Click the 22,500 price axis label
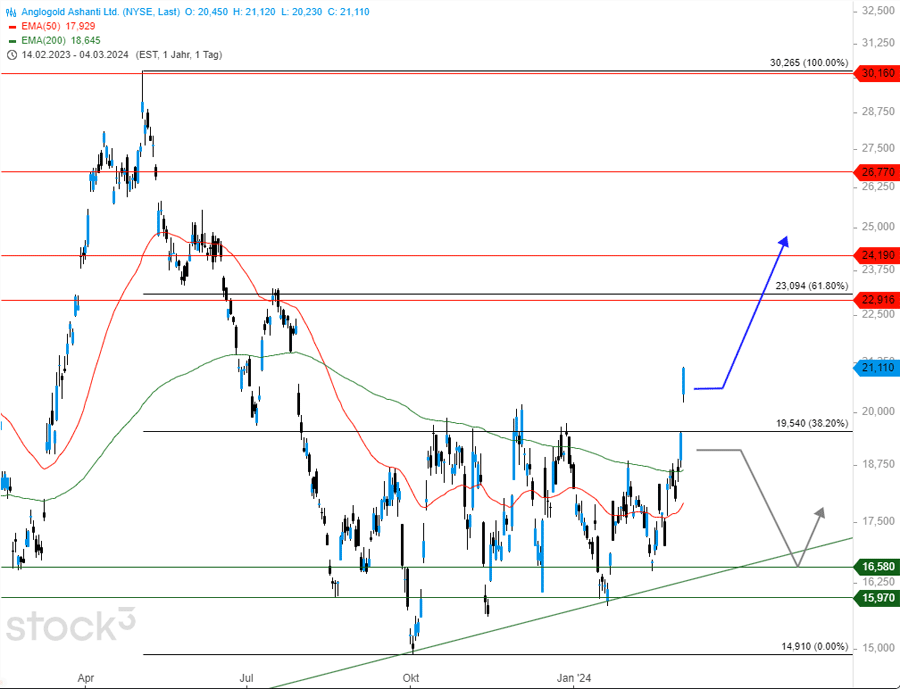Screen dimensions: 900x689 click(x=878, y=314)
